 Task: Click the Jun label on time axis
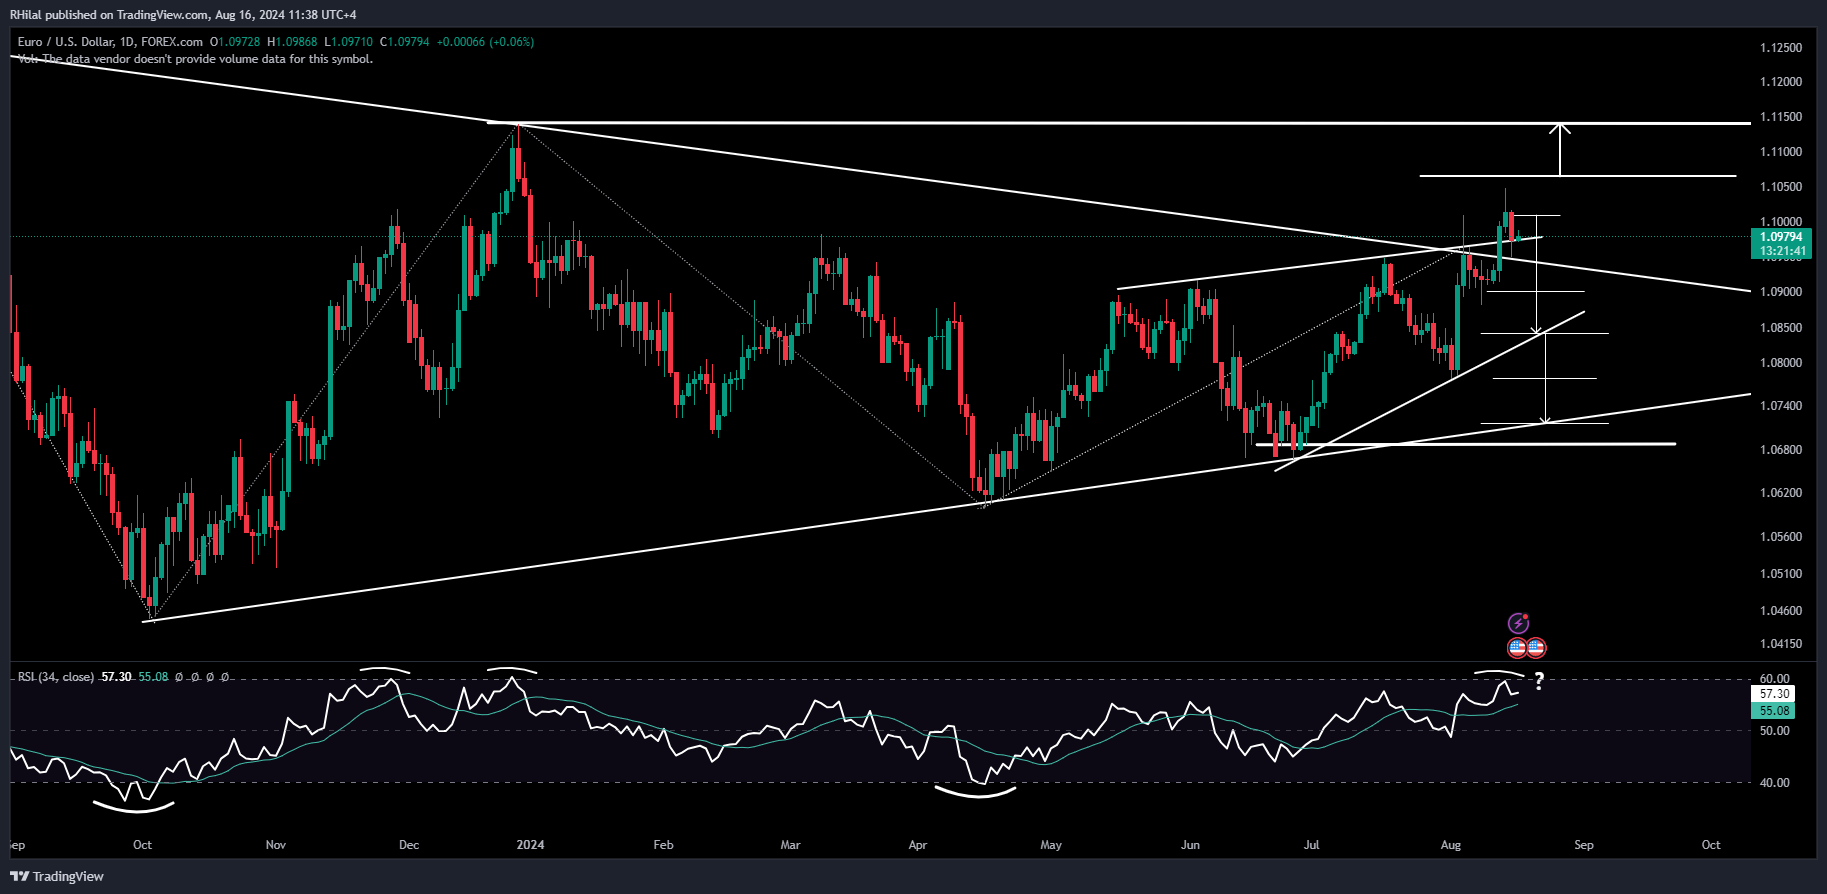1190,845
